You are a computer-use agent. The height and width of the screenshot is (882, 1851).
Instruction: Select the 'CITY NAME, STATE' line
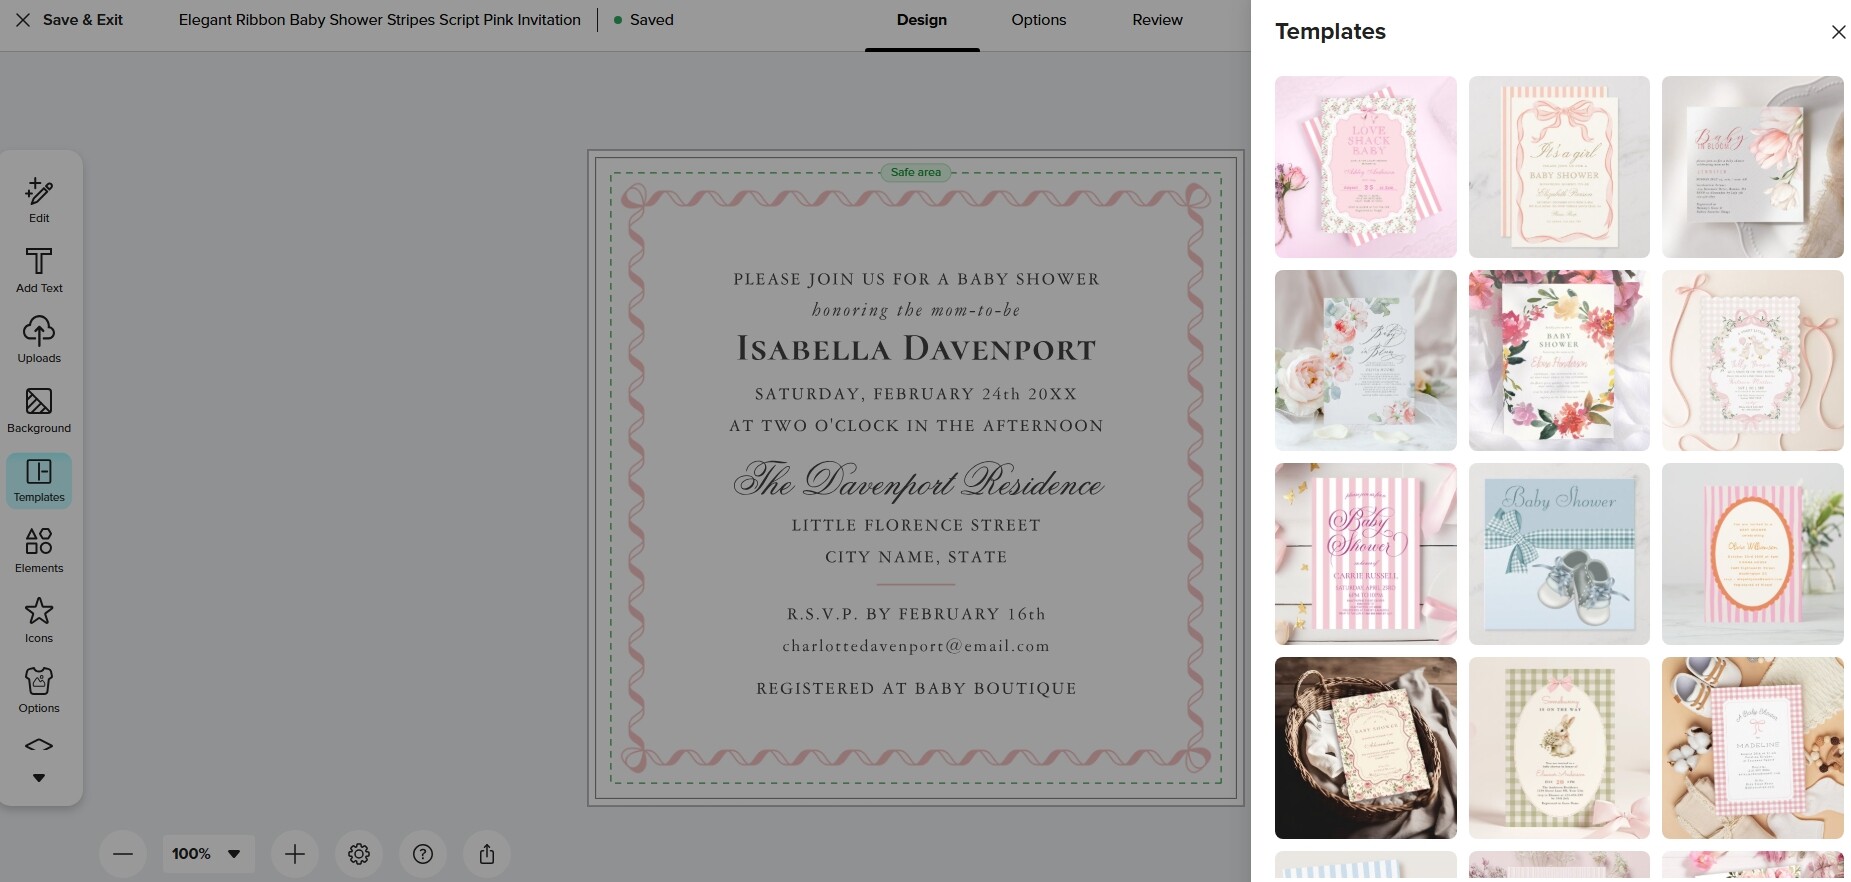(x=916, y=557)
